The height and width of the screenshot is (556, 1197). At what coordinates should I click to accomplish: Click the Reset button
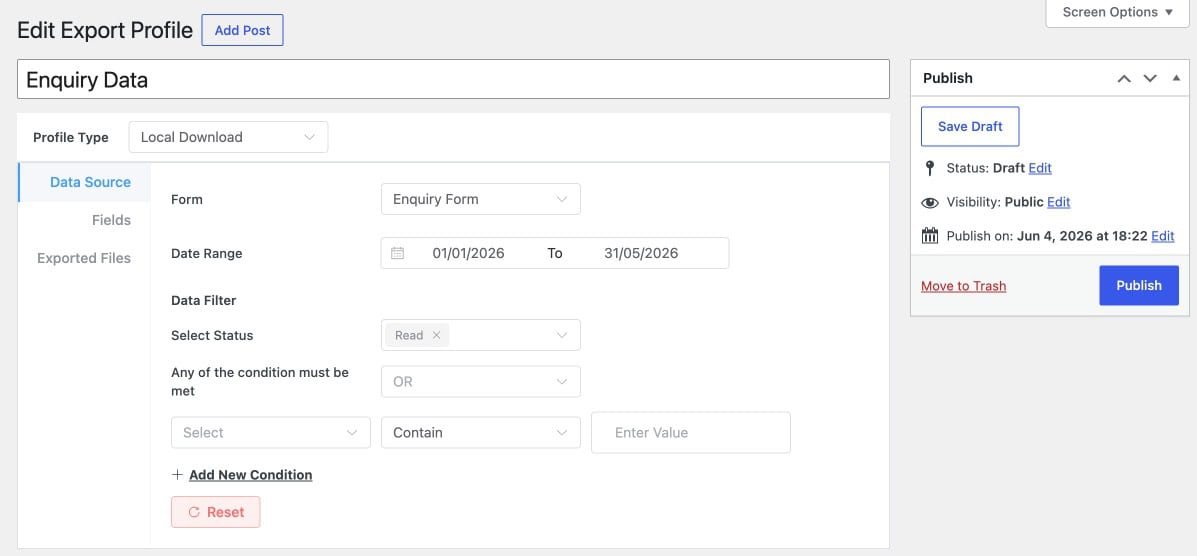click(216, 512)
